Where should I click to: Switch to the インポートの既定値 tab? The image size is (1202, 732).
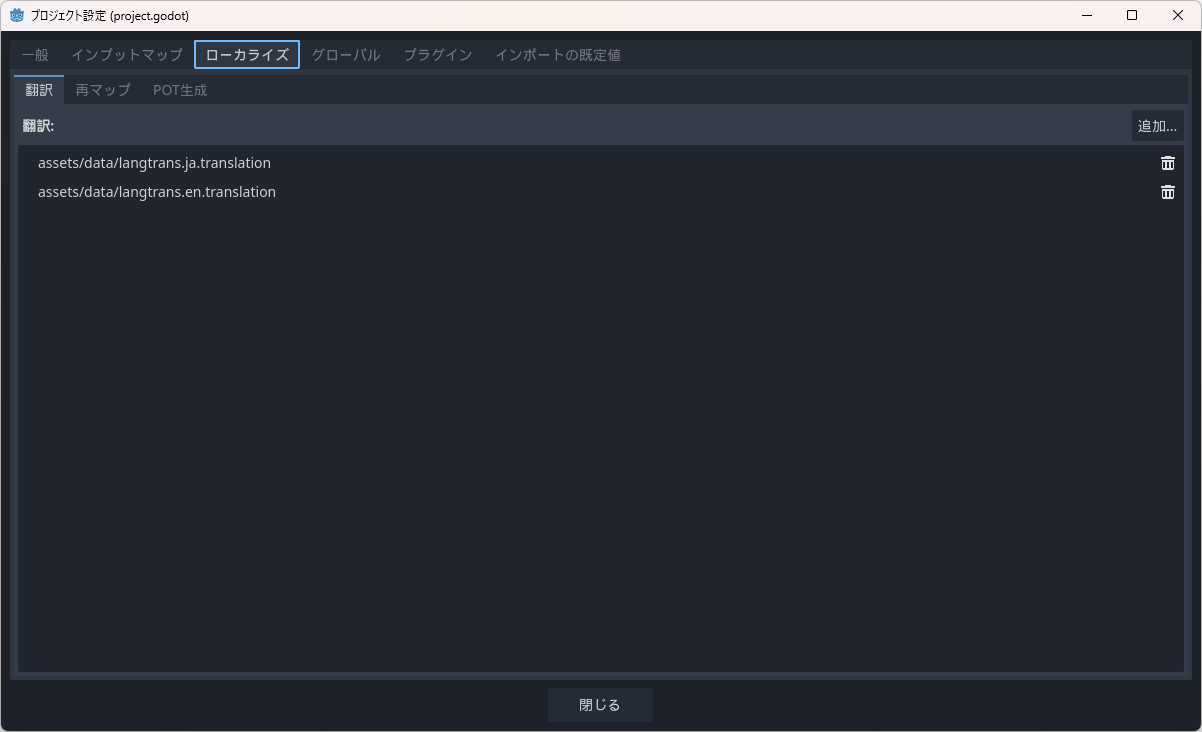(x=558, y=55)
